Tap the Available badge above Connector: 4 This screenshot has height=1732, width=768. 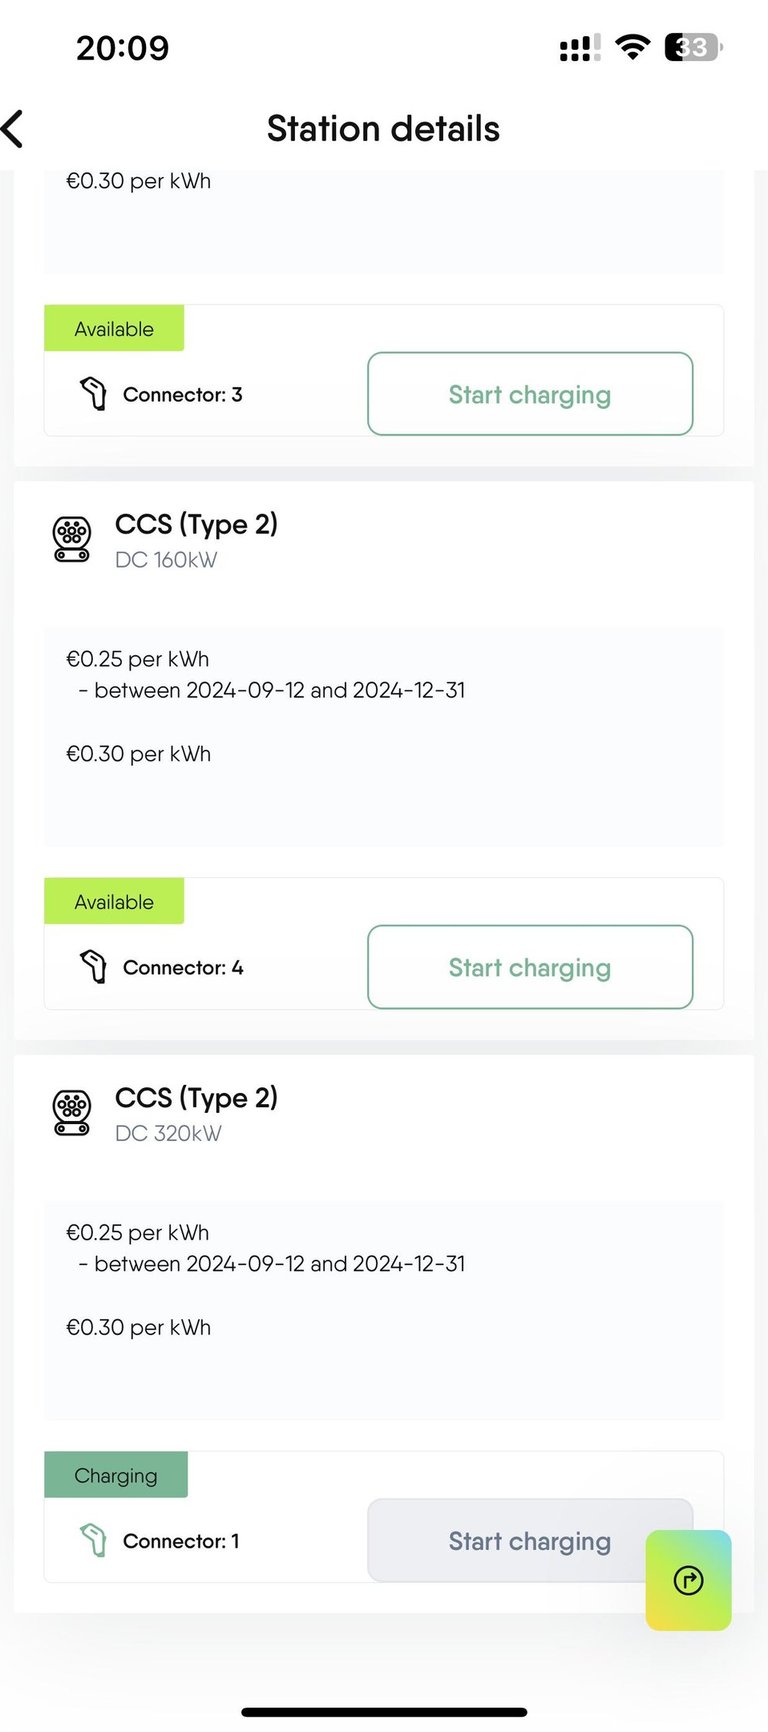coord(114,901)
